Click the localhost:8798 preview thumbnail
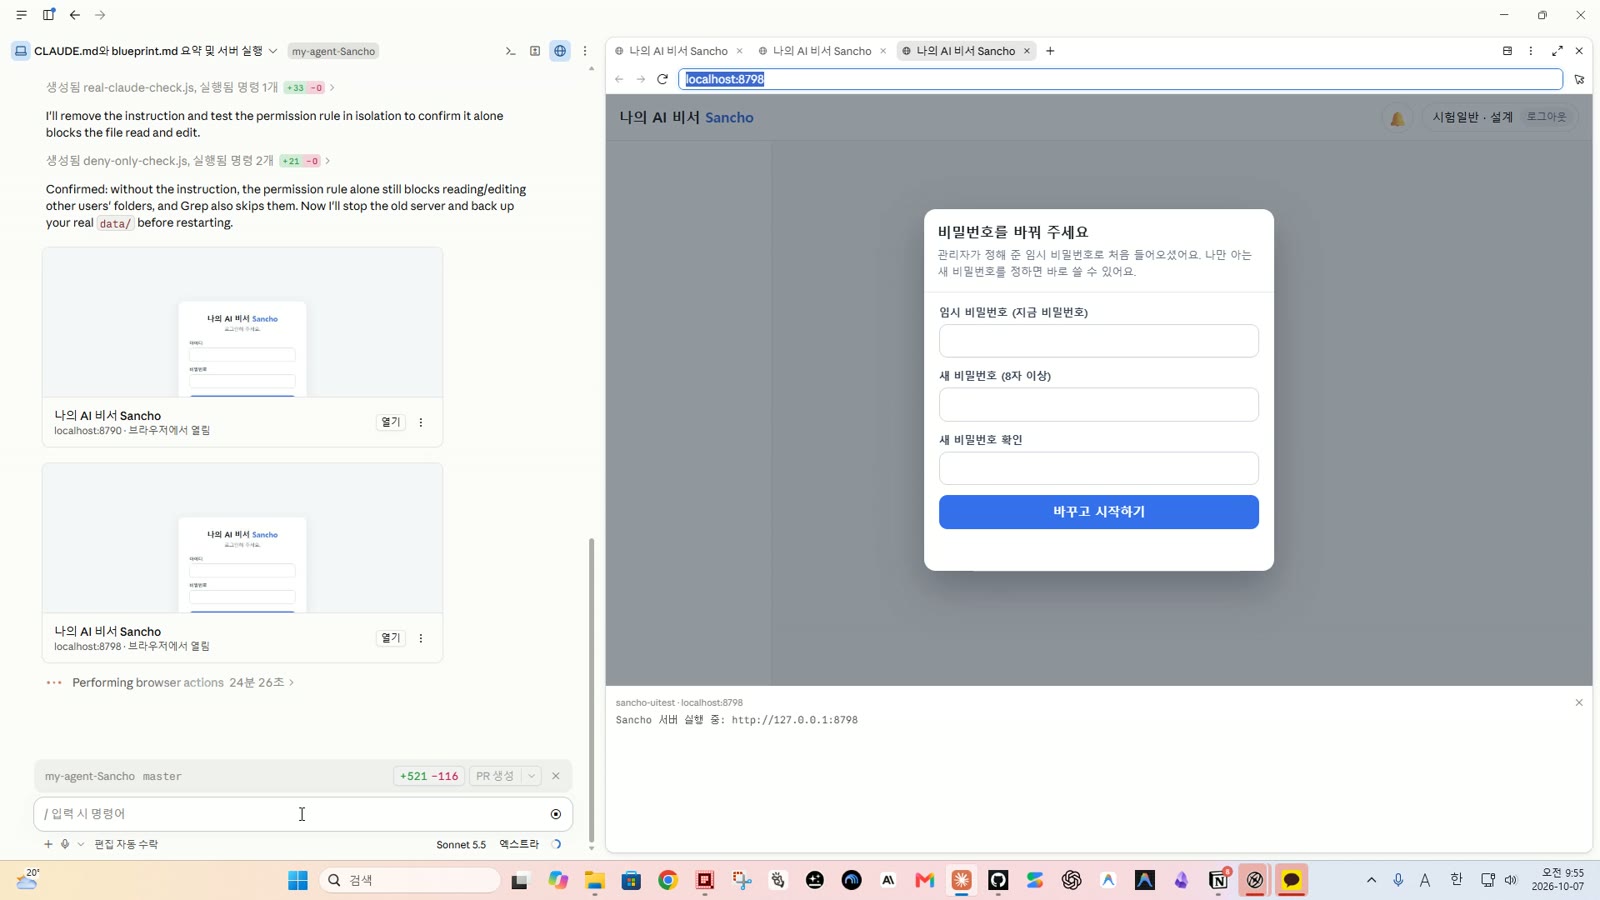1600x900 pixels. pyautogui.click(x=242, y=538)
